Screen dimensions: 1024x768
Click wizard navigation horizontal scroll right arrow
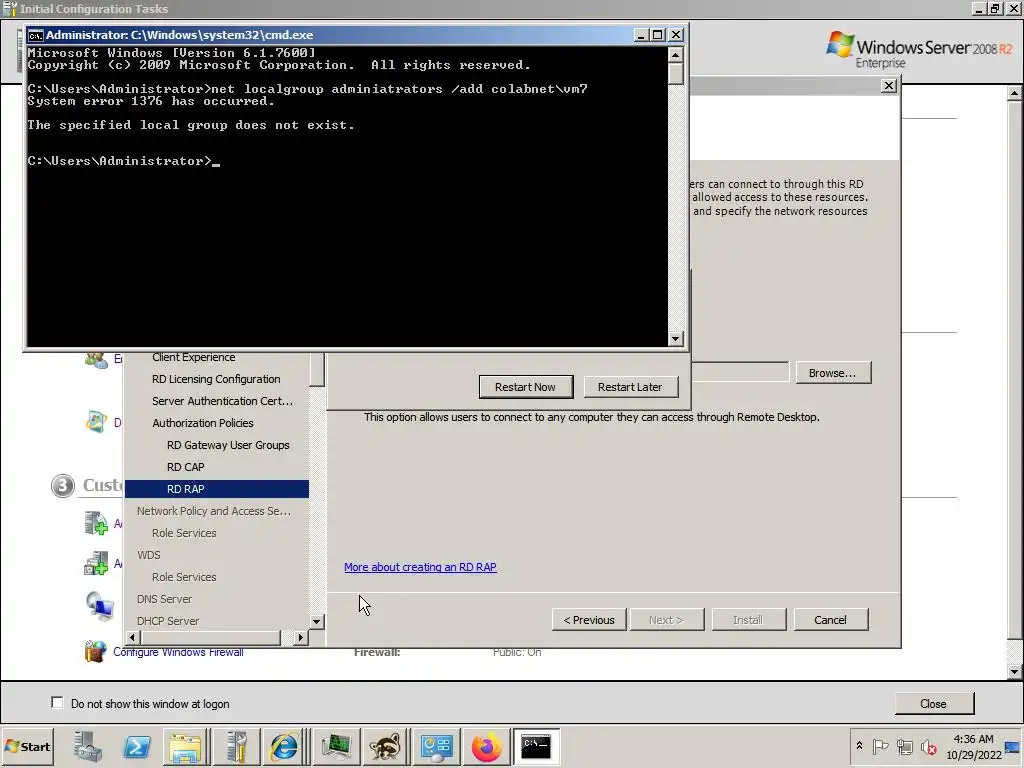pyautogui.click(x=300, y=637)
